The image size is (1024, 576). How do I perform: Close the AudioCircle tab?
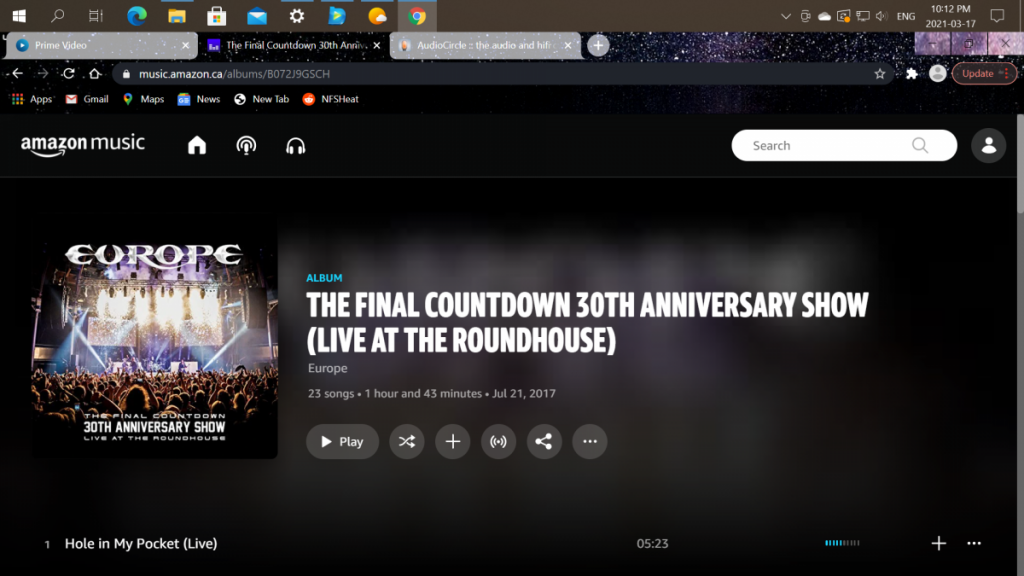pos(568,45)
